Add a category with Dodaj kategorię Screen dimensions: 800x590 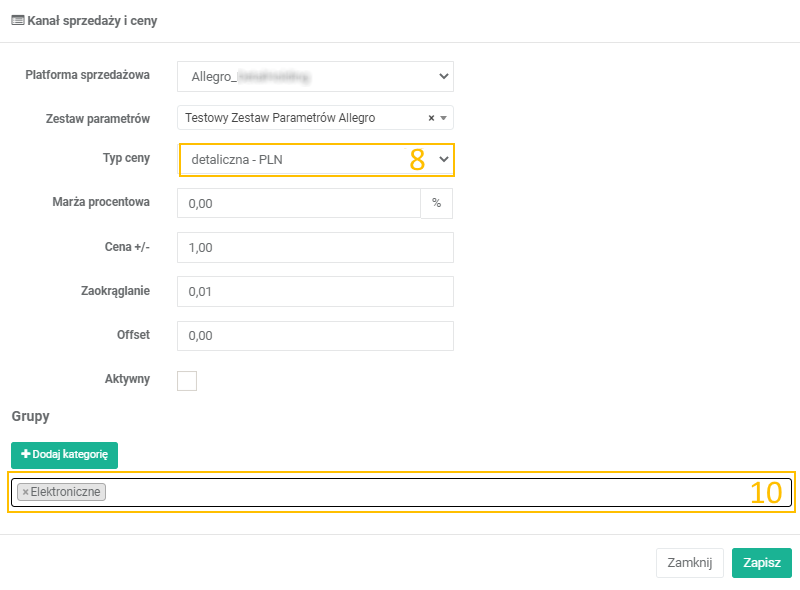(x=65, y=455)
